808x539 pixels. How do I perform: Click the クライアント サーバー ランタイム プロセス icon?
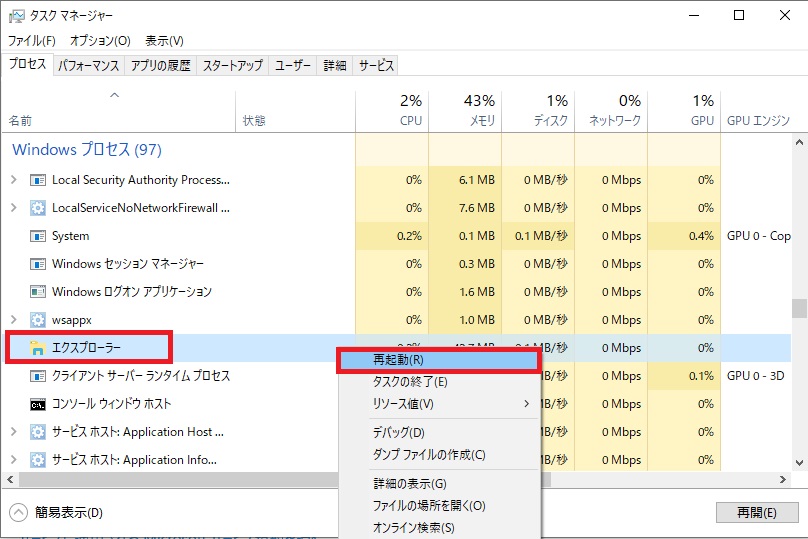pyautogui.click(x=38, y=376)
